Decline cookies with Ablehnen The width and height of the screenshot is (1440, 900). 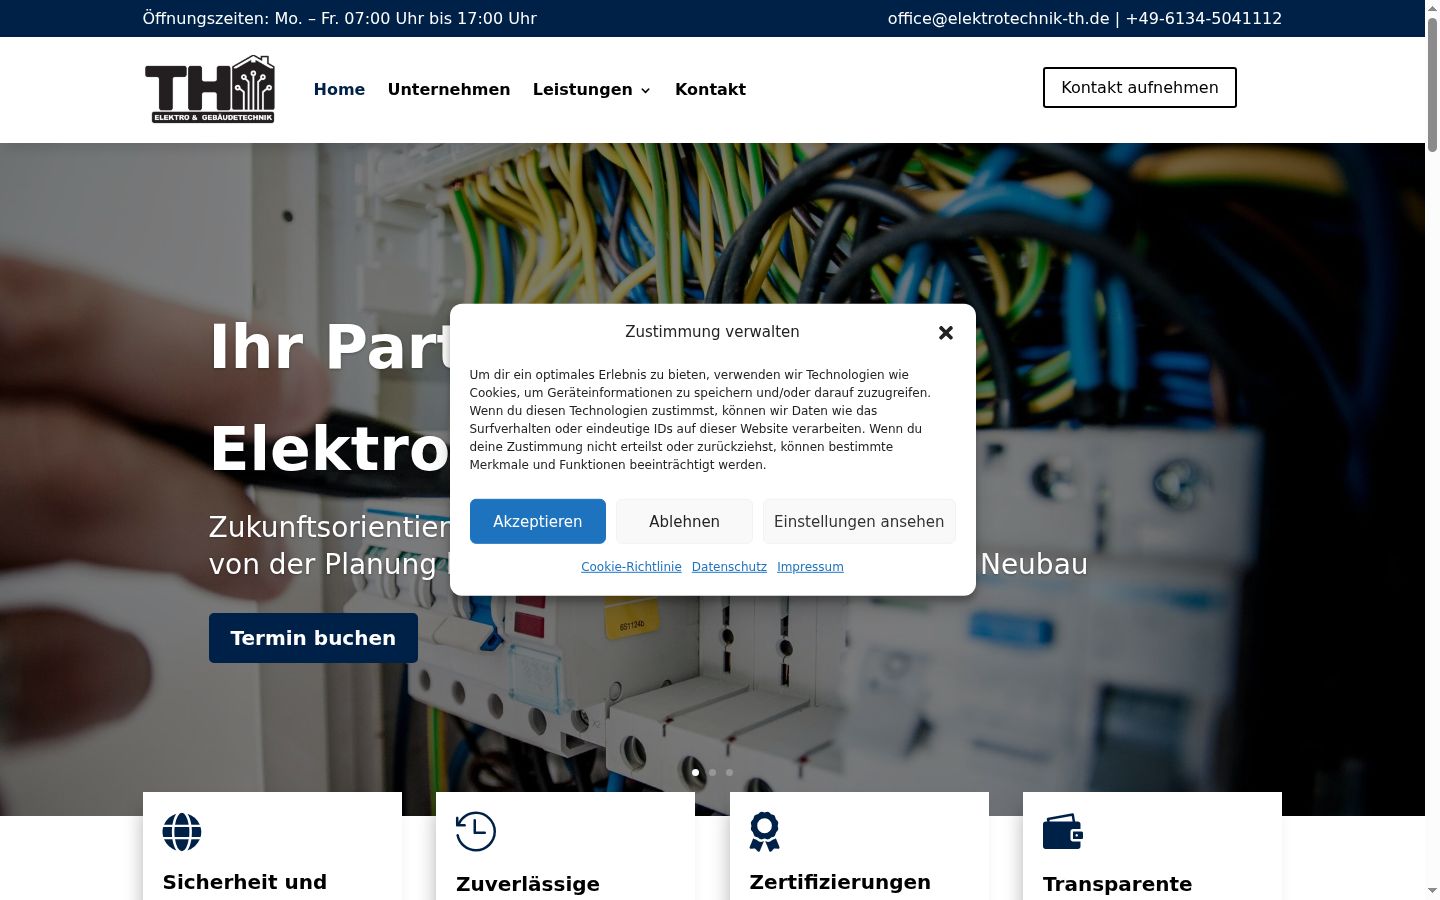tap(684, 521)
